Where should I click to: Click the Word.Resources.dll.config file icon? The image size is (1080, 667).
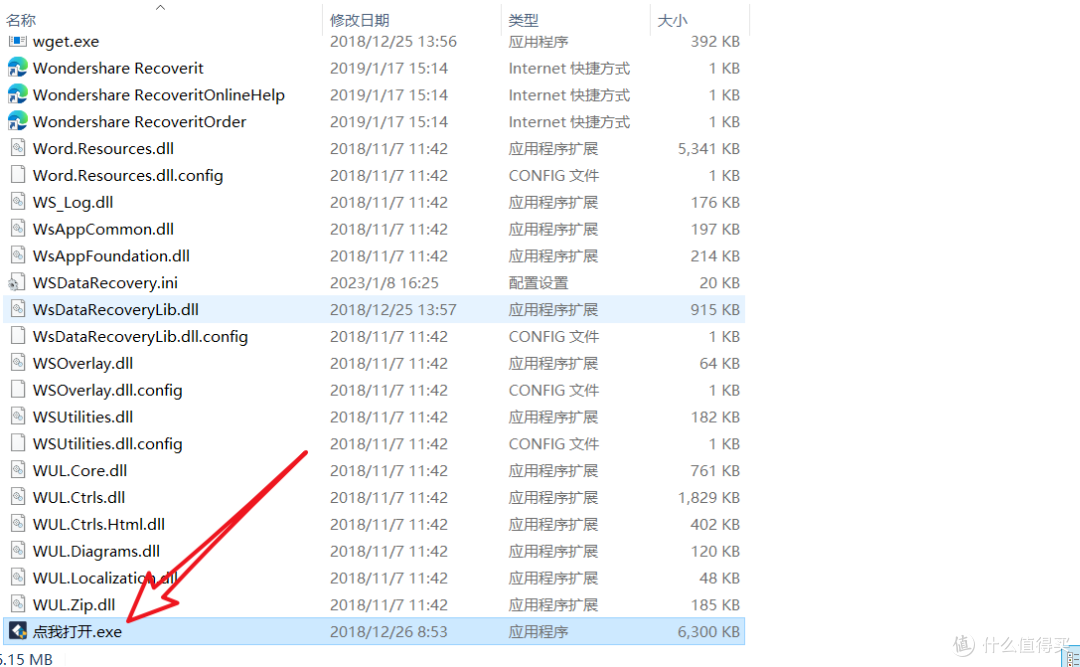click(18, 175)
